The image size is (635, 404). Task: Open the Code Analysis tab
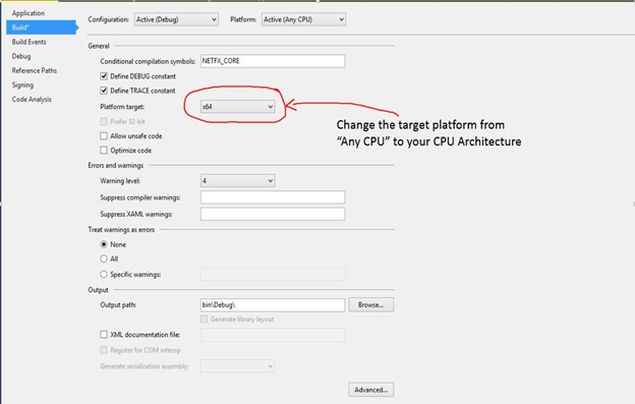pyautogui.click(x=32, y=99)
